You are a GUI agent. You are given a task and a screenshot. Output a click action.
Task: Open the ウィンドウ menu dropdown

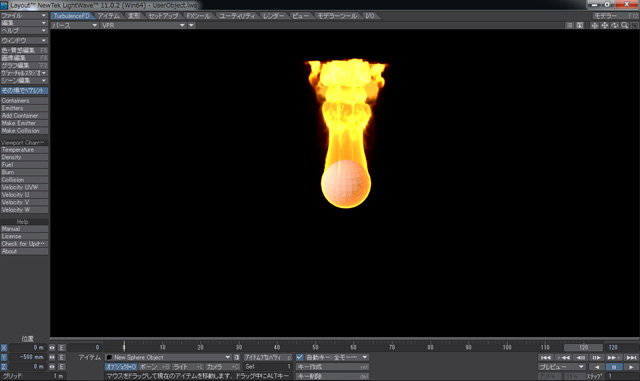(24, 40)
